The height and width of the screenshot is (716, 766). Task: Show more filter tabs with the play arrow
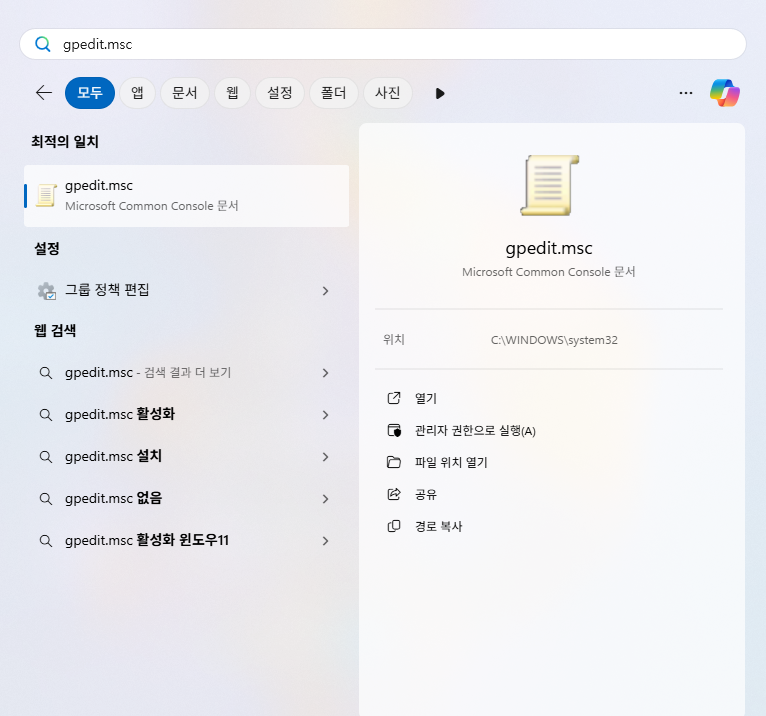[x=440, y=93]
